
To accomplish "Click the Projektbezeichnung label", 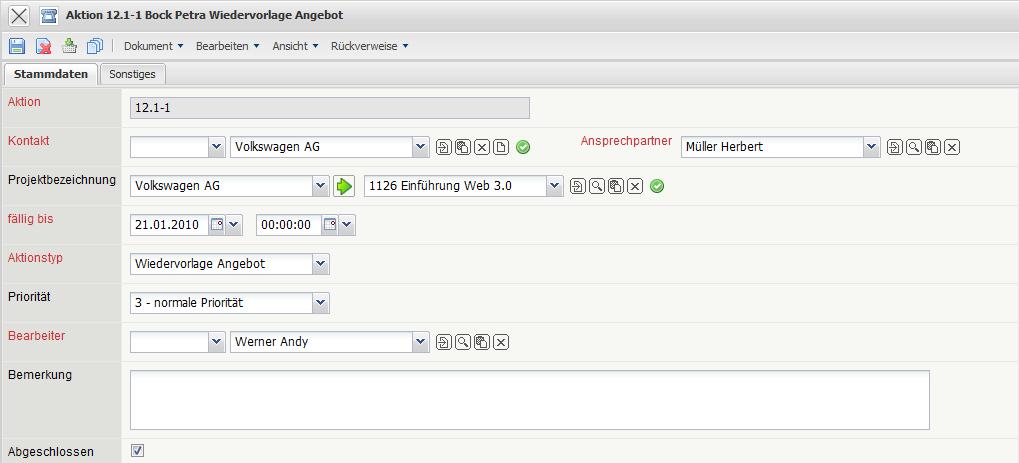I will coord(62,180).
